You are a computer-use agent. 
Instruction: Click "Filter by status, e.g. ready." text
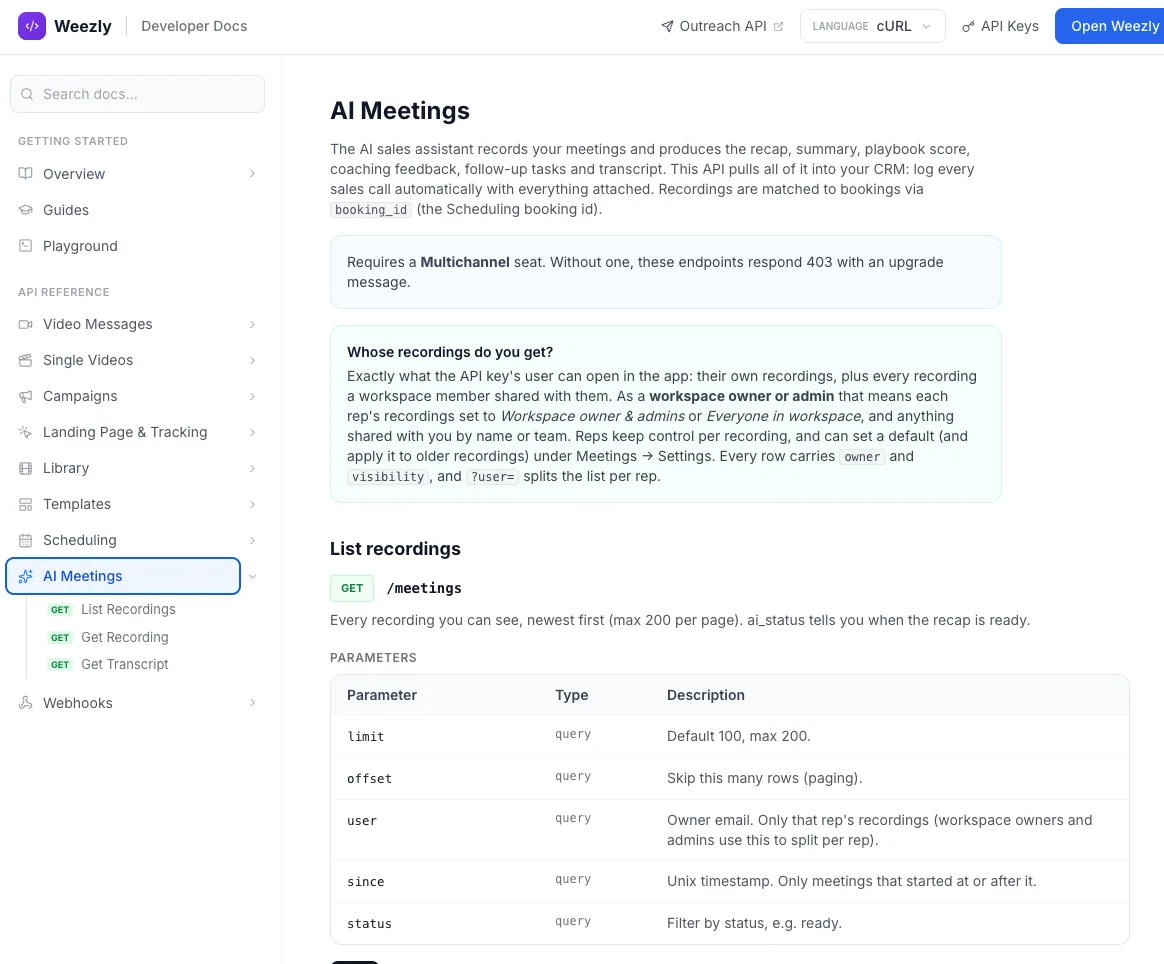[754, 923]
